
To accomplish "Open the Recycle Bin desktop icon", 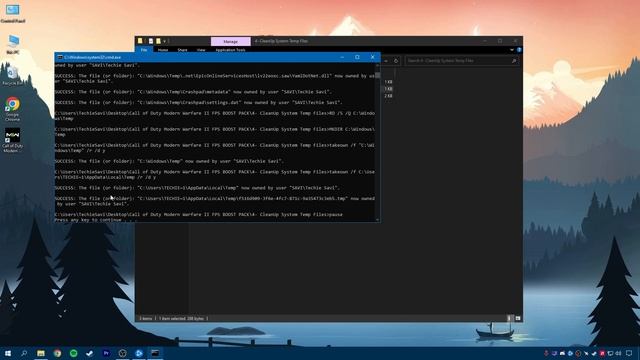I will [13, 76].
